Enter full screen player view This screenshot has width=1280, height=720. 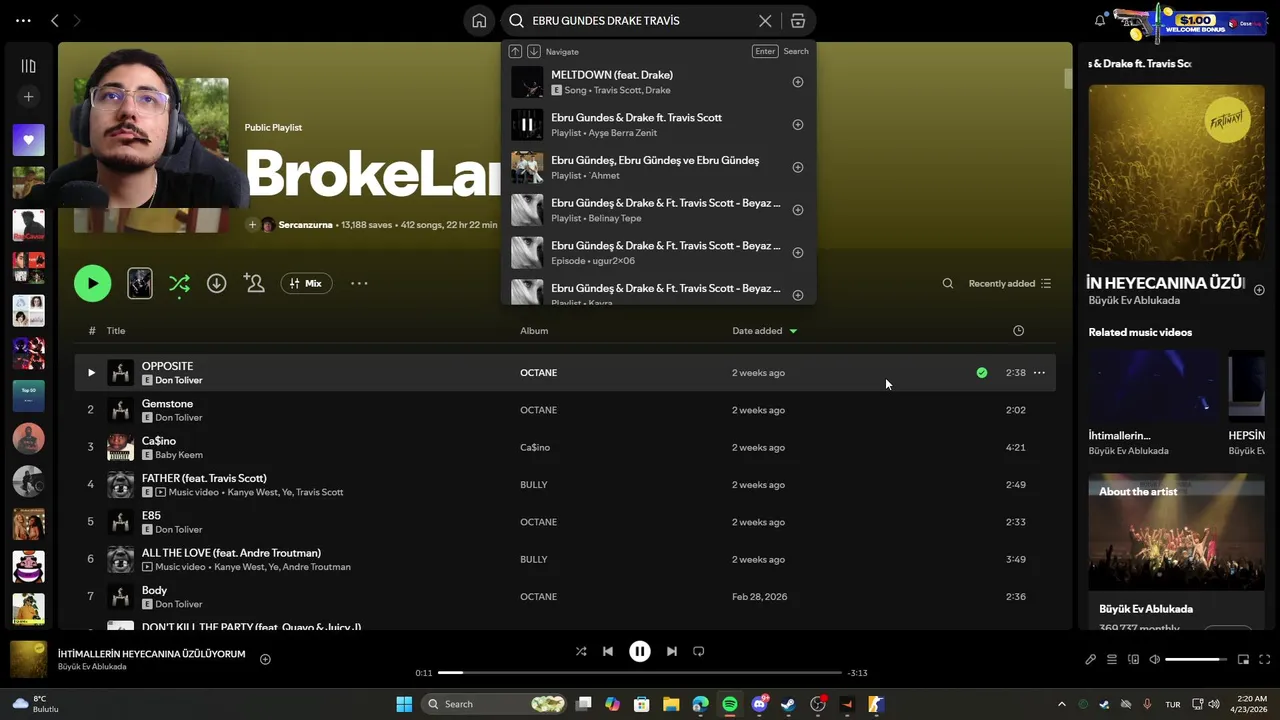pyautogui.click(x=1264, y=660)
